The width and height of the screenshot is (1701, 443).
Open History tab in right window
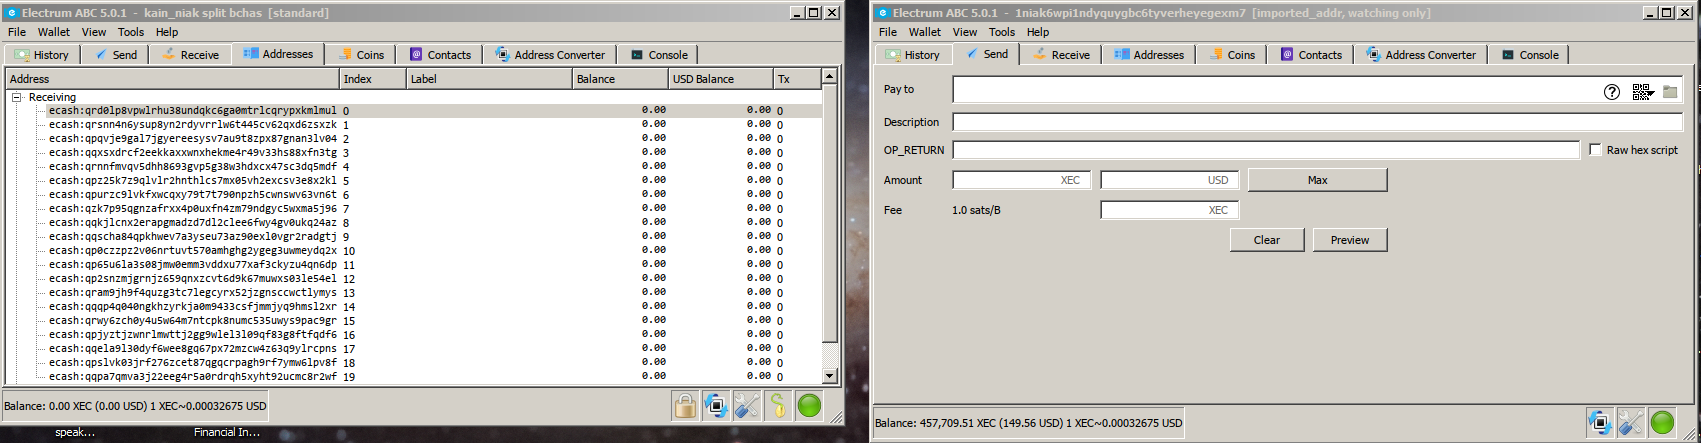coord(912,55)
